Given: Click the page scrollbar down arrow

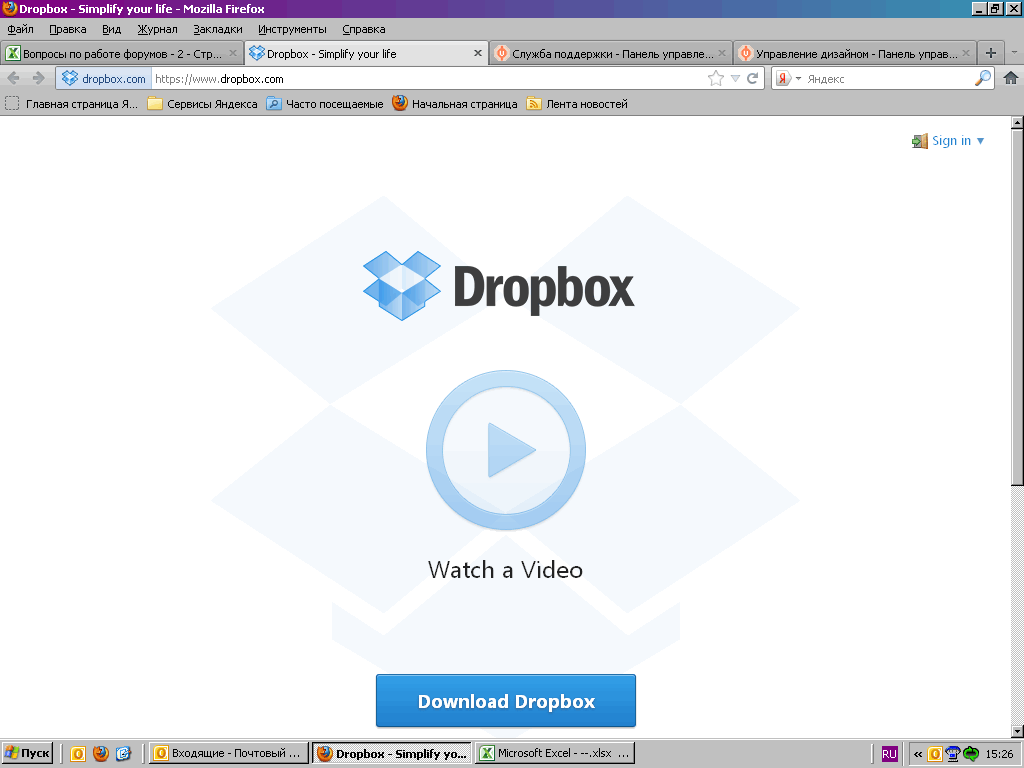Looking at the screenshot, I should 1017,731.
